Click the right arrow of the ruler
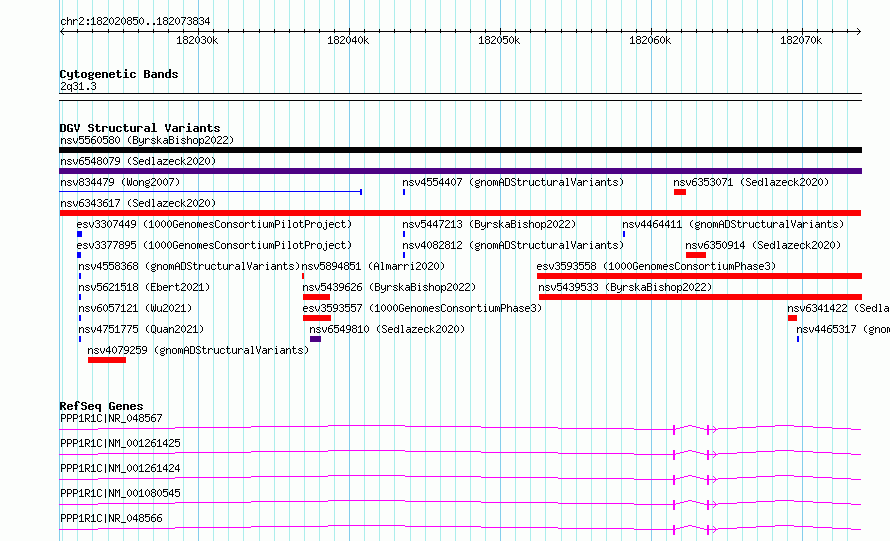This screenshot has height=541, width=890. click(x=859, y=32)
